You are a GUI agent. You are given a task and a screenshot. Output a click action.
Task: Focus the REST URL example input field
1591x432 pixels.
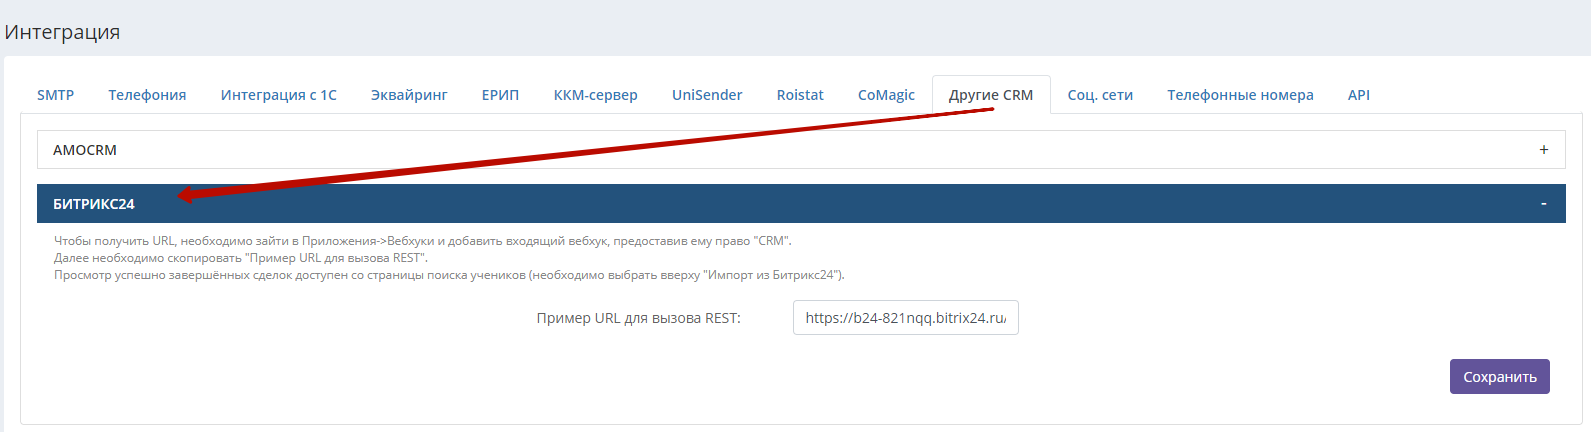point(906,318)
